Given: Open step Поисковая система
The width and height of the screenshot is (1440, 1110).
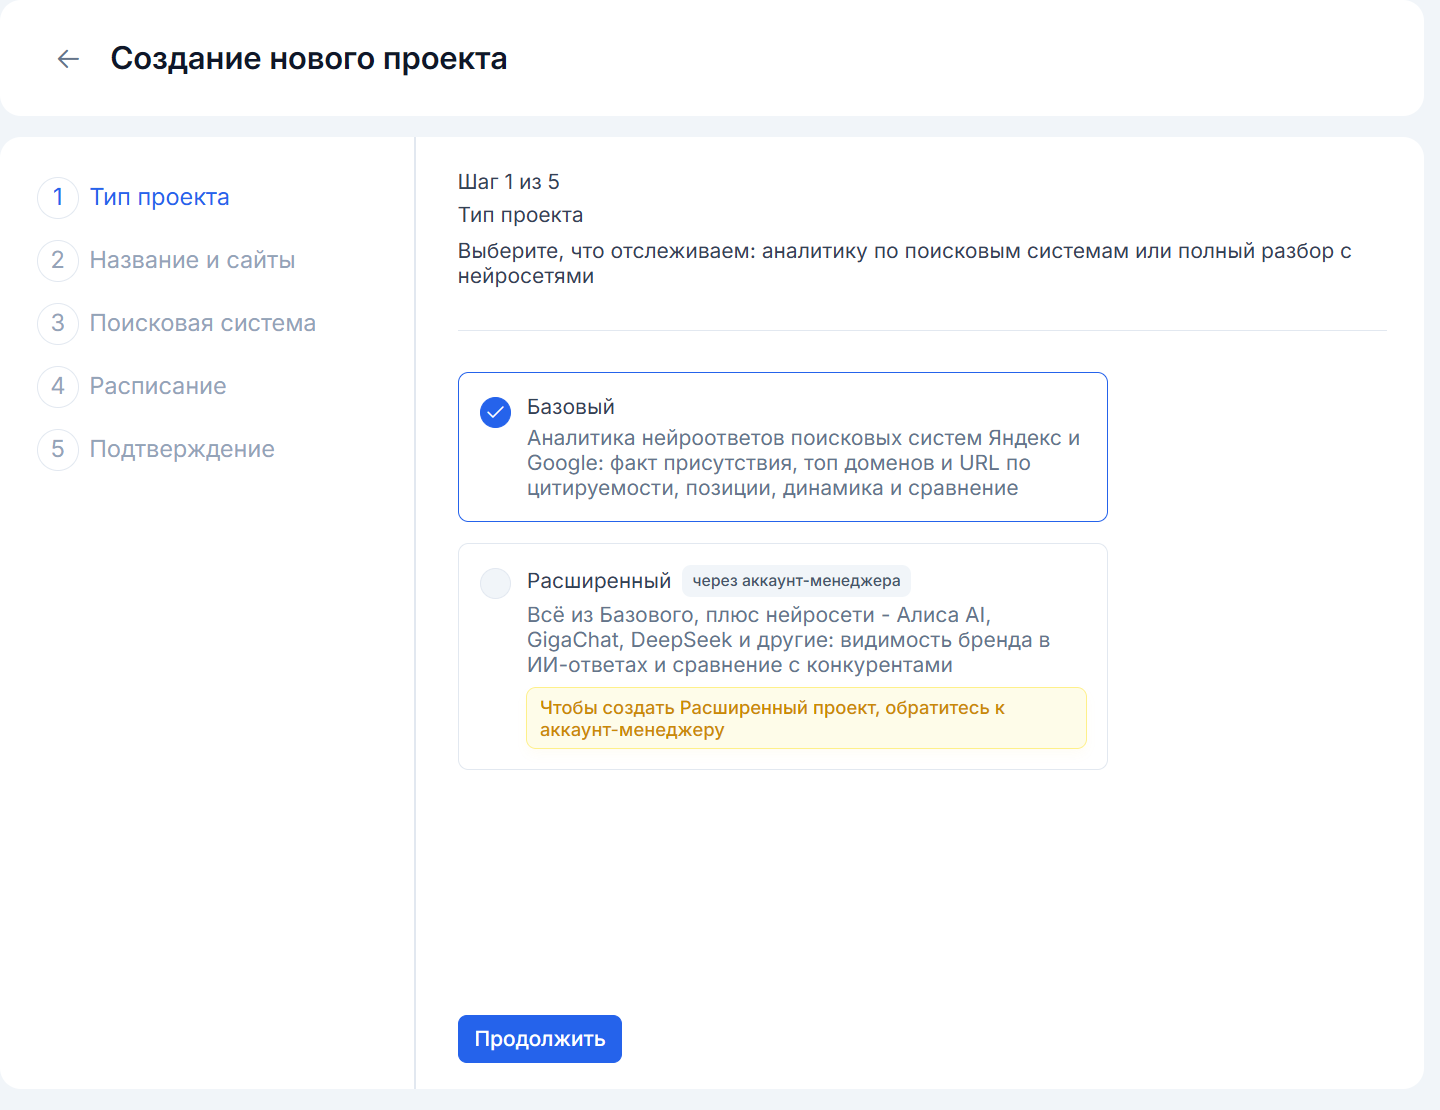Looking at the screenshot, I should point(203,323).
